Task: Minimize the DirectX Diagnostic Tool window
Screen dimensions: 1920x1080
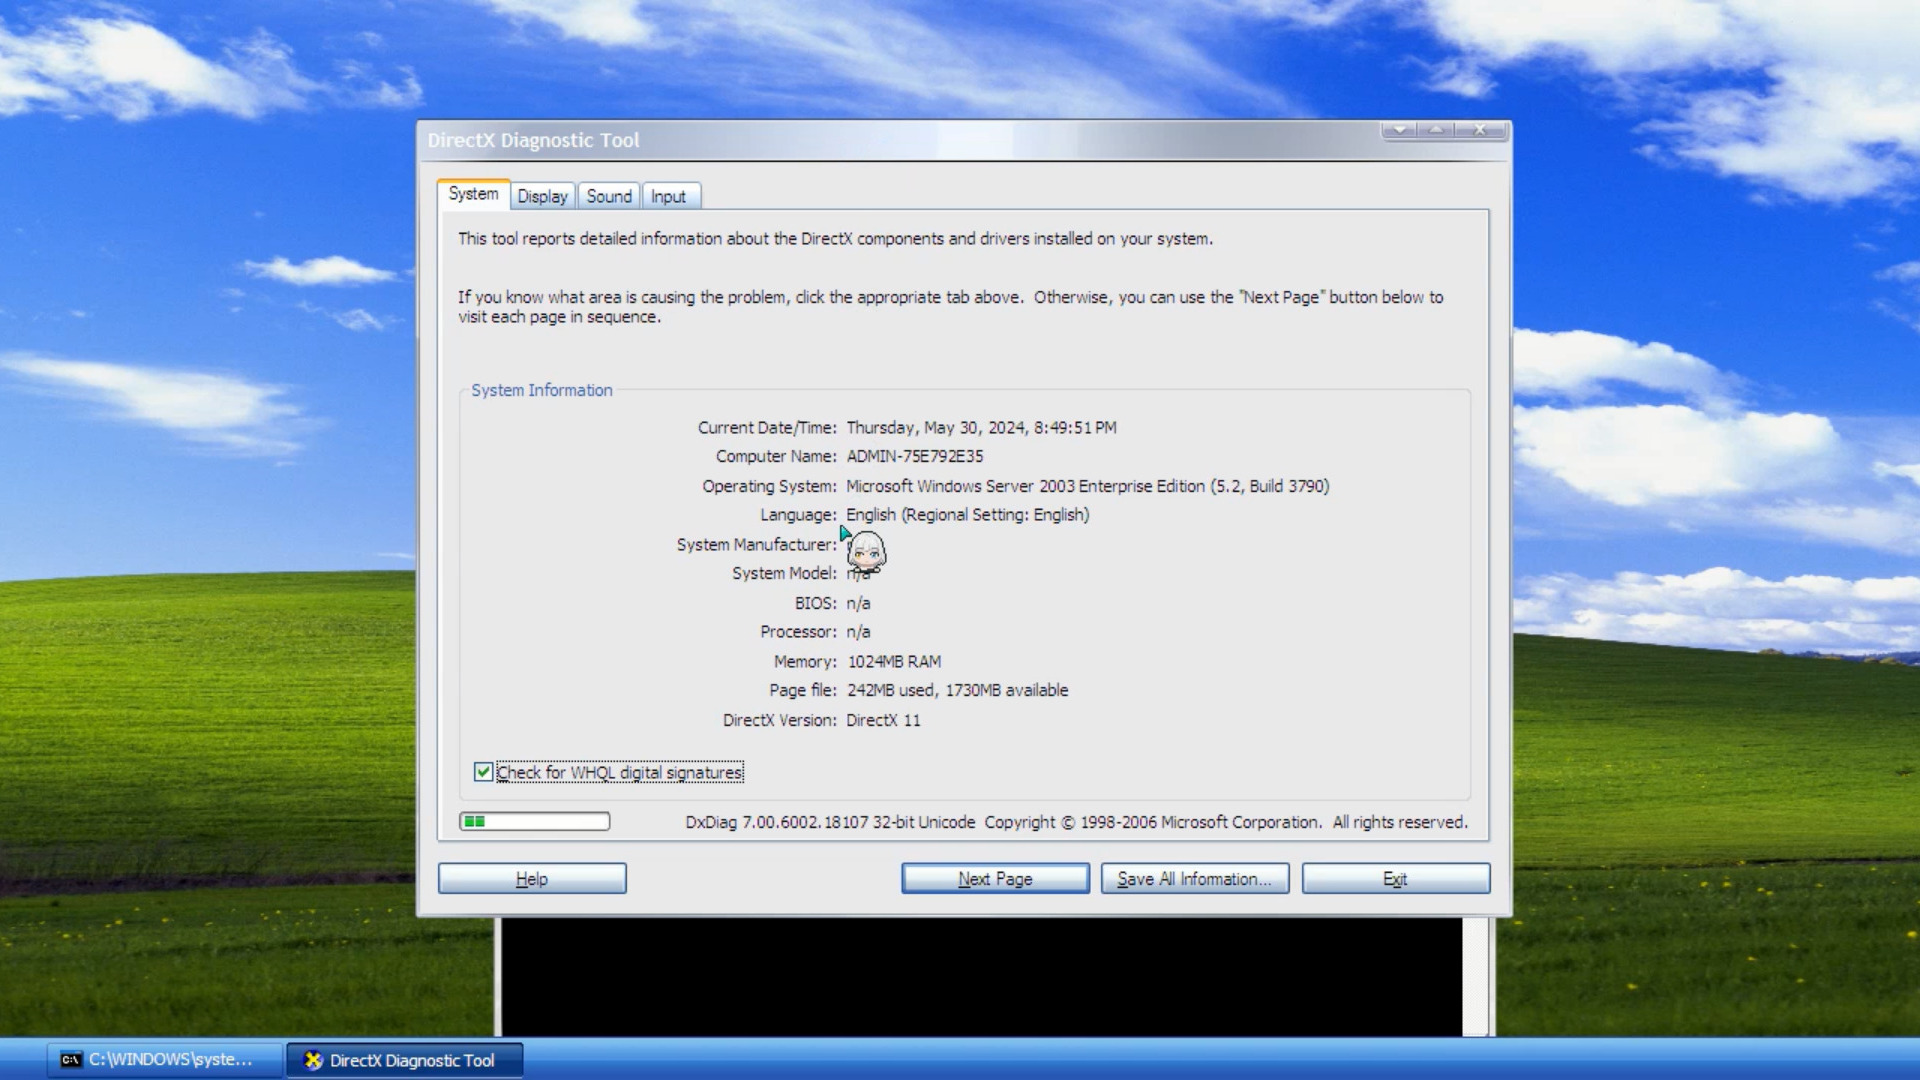Action: point(1399,130)
